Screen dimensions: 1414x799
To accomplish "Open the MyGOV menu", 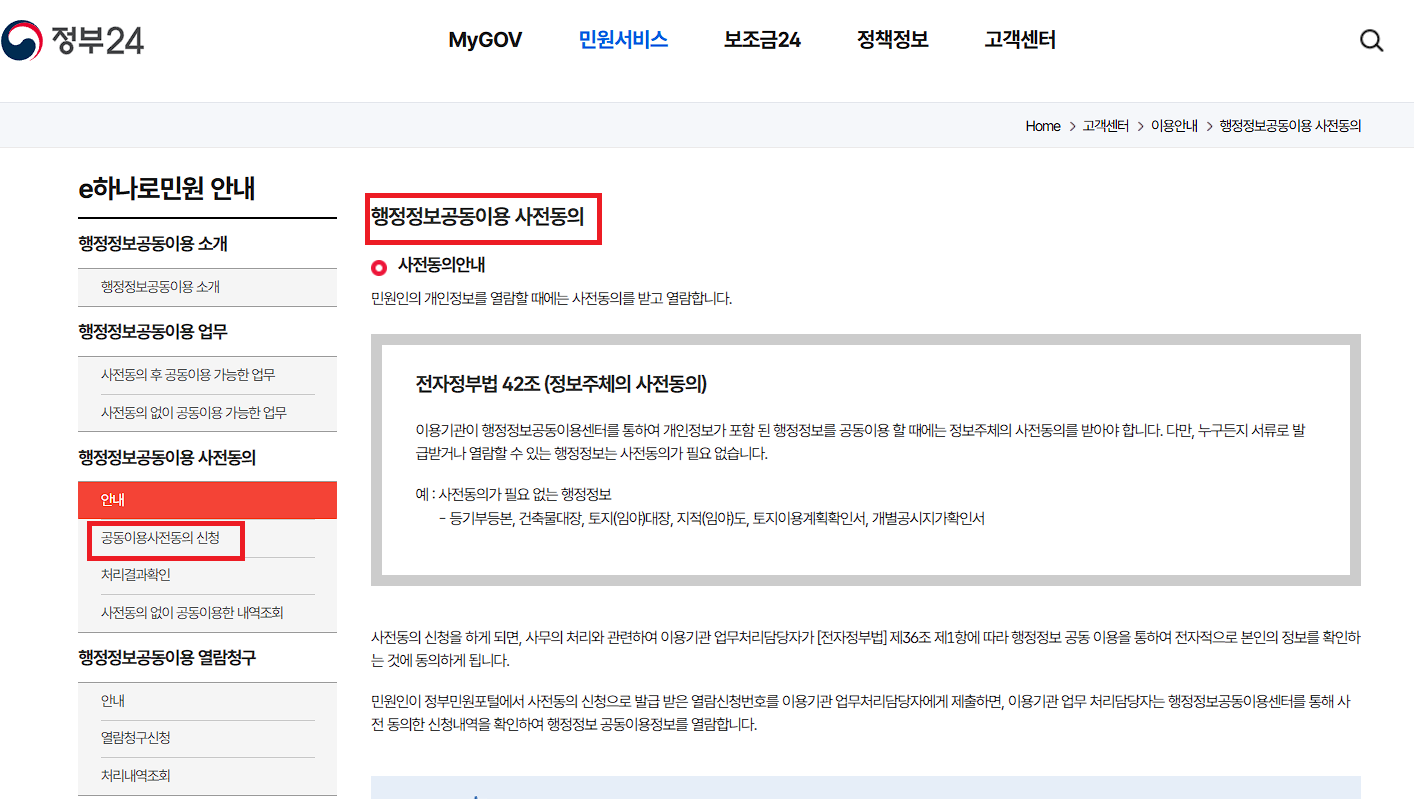I will coord(486,40).
